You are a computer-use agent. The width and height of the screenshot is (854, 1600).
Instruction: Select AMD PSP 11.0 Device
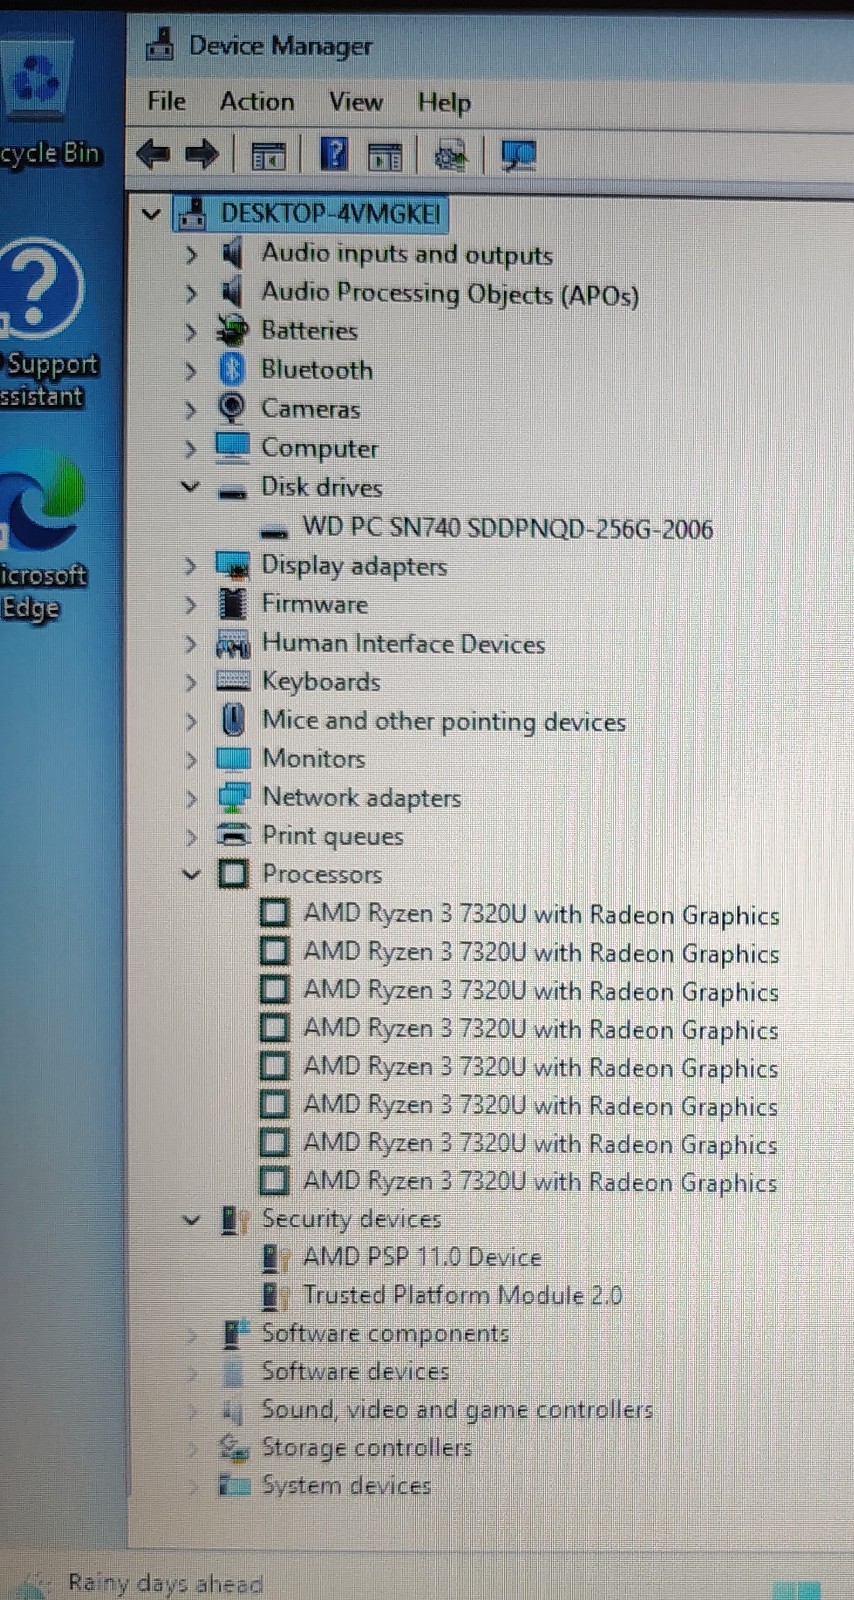coord(422,1257)
